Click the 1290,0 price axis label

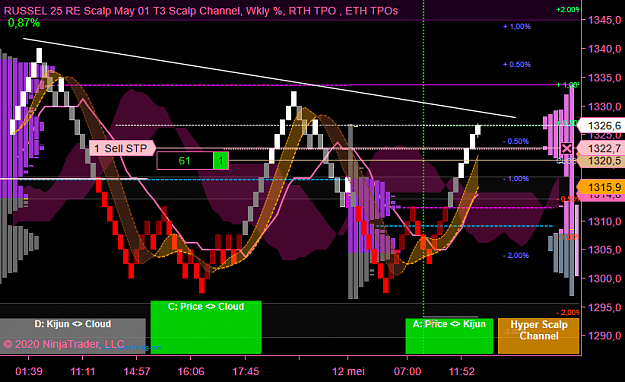(x=604, y=336)
